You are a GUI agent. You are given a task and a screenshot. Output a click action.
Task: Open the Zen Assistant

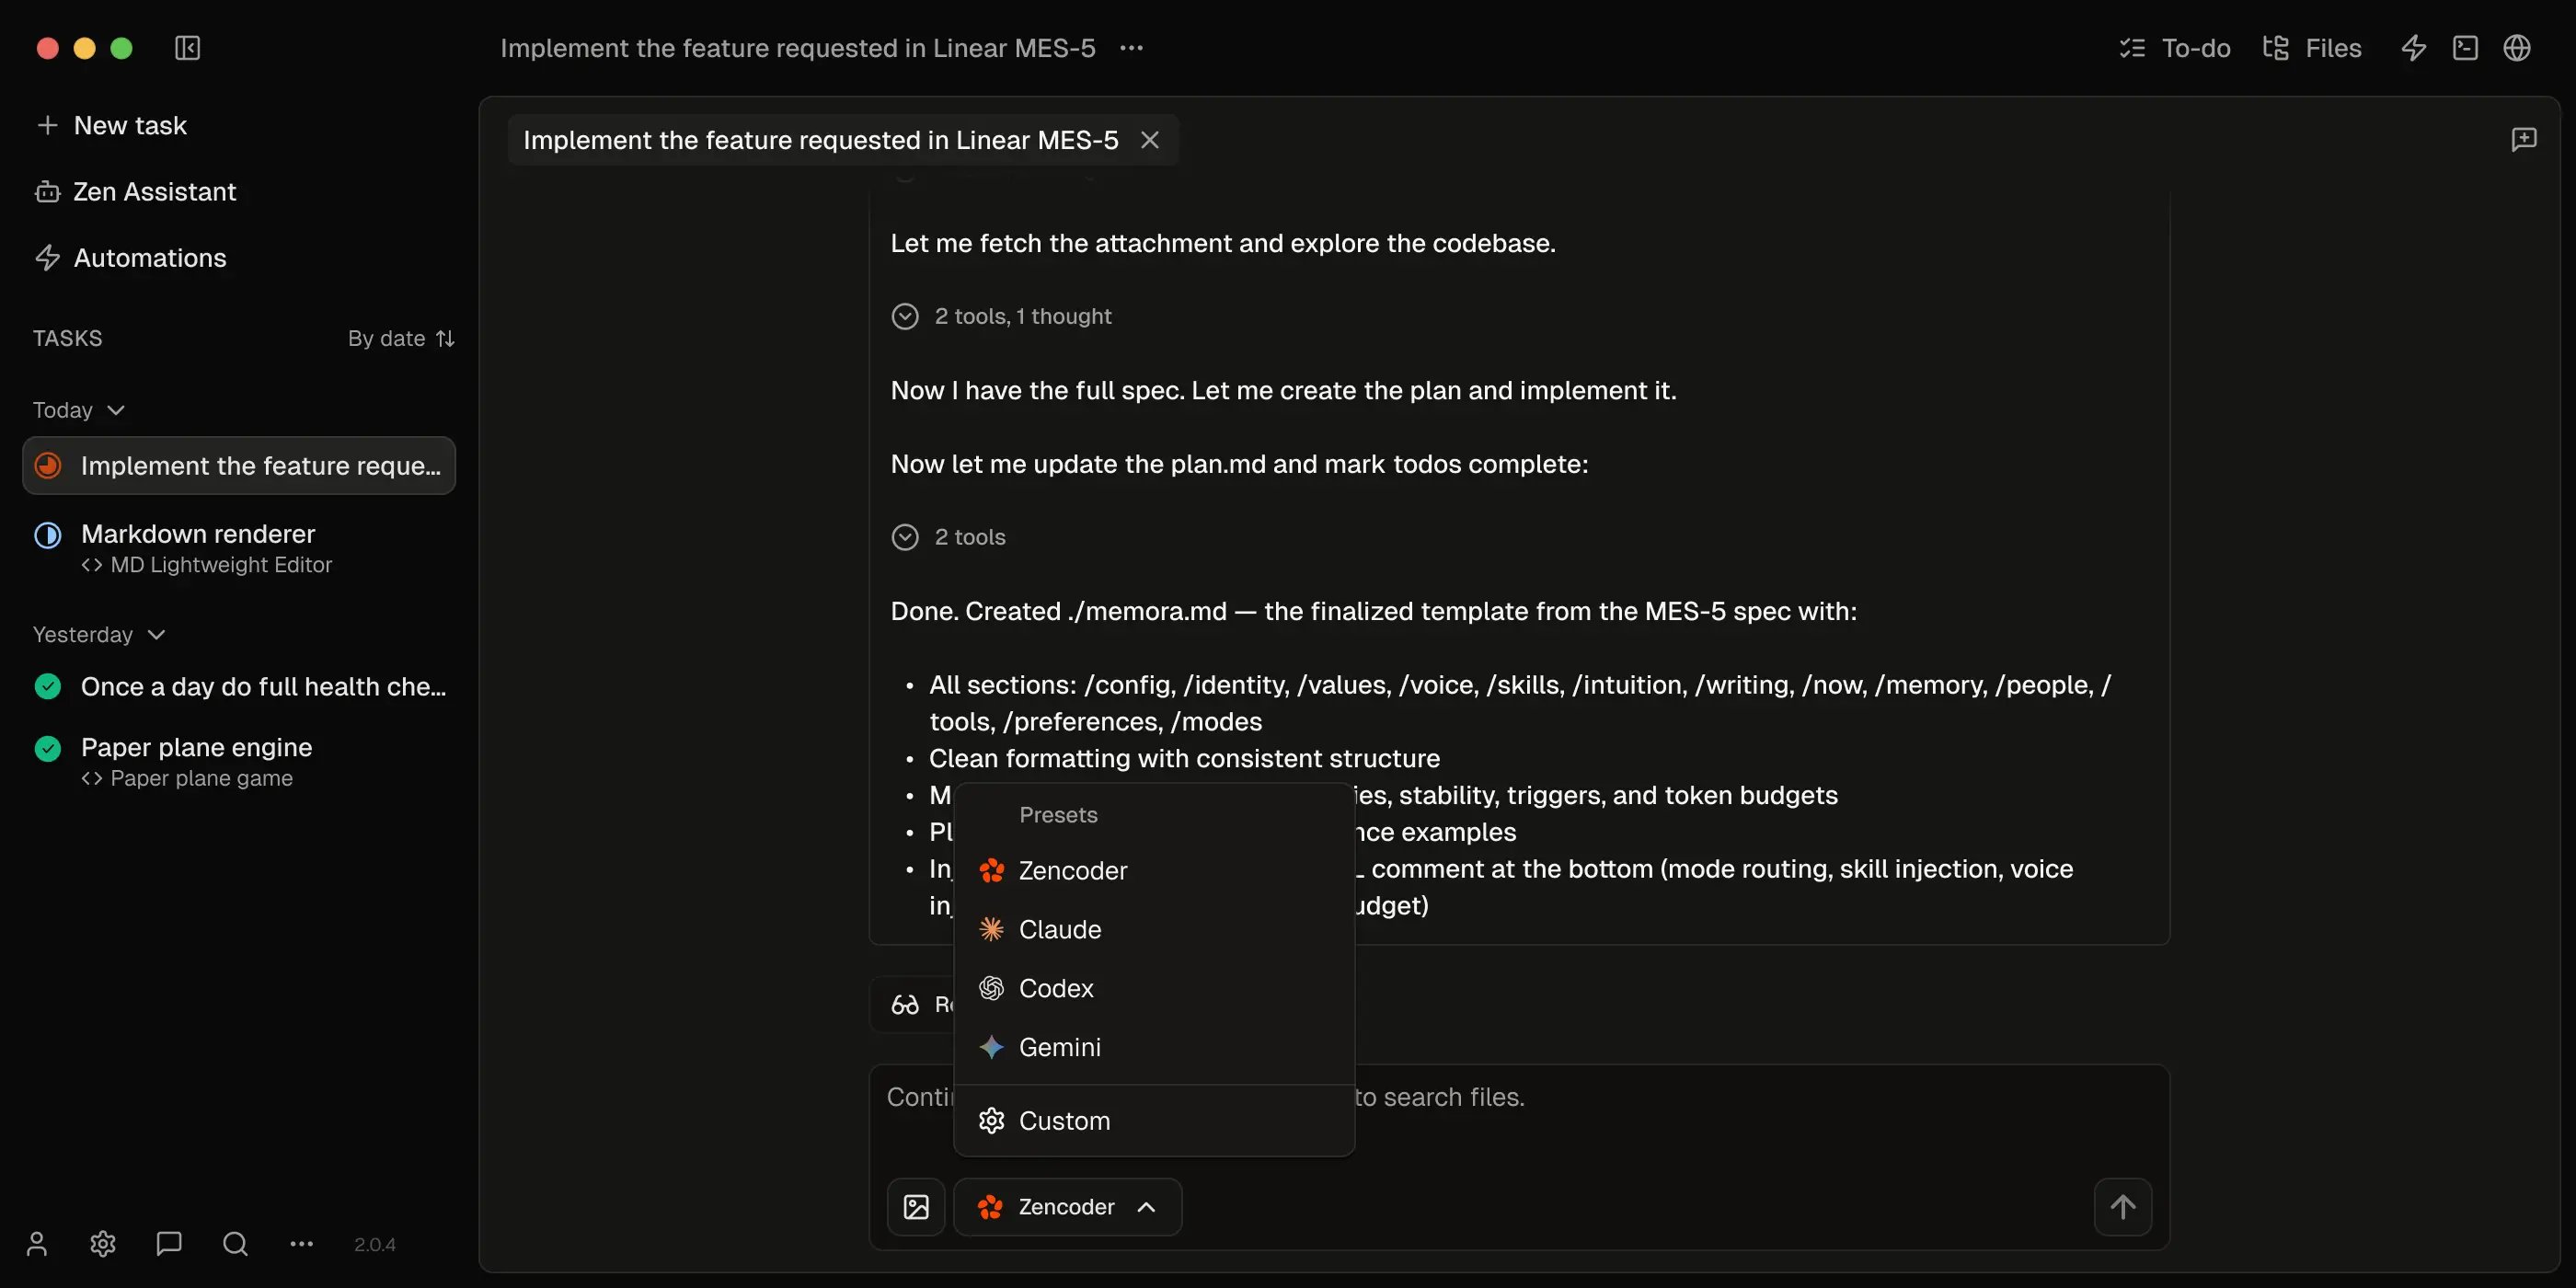tap(154, 191)
